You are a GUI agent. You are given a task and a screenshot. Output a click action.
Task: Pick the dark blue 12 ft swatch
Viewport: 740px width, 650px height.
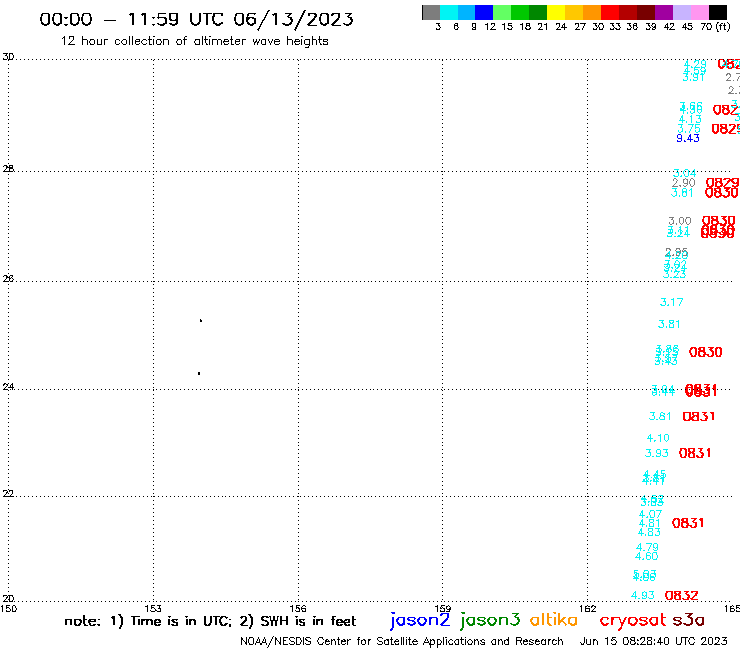pyautogui.click(x=485, y=12)
